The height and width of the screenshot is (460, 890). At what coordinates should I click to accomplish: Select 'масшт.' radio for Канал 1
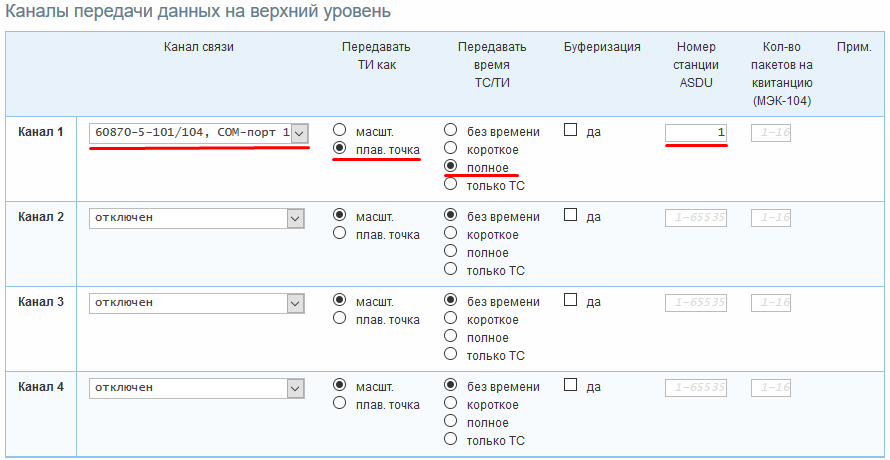340,130
